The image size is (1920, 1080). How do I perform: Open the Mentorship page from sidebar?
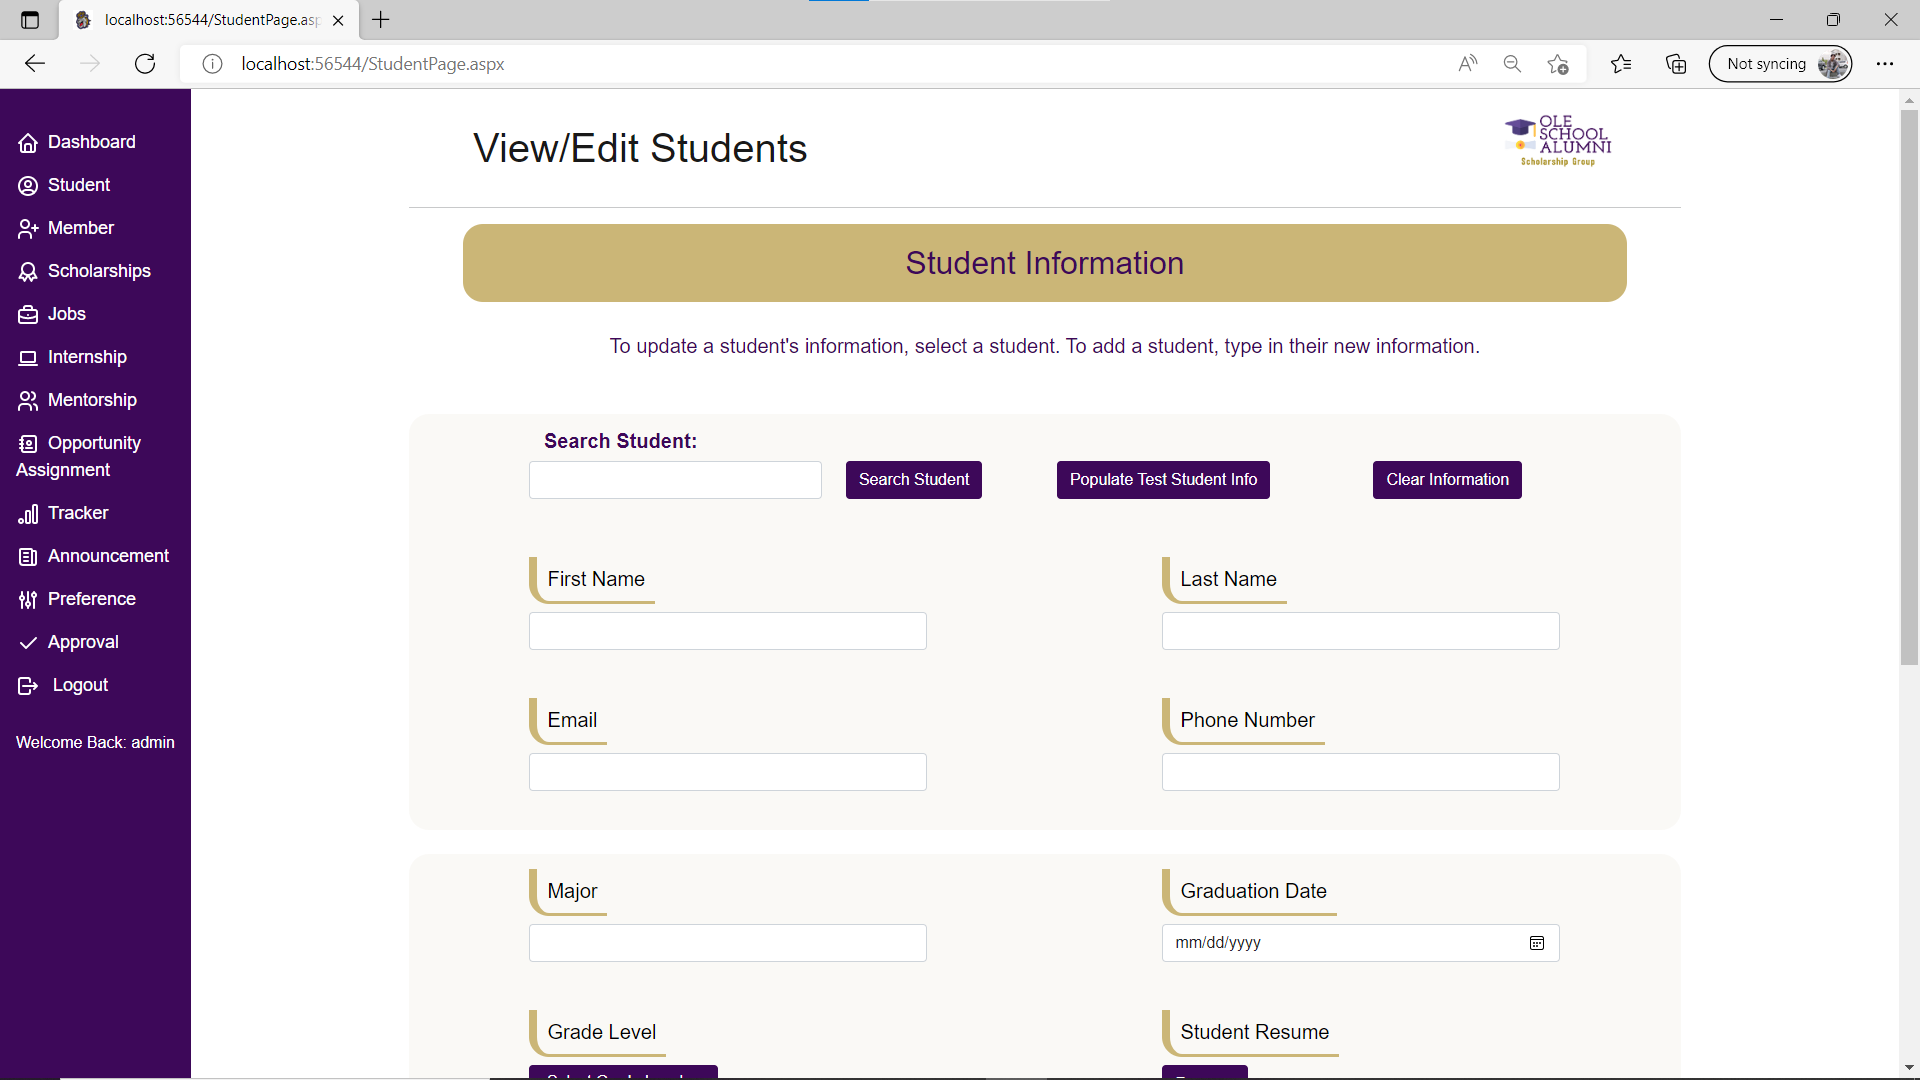pyautogui.click(x=92, y=400)
